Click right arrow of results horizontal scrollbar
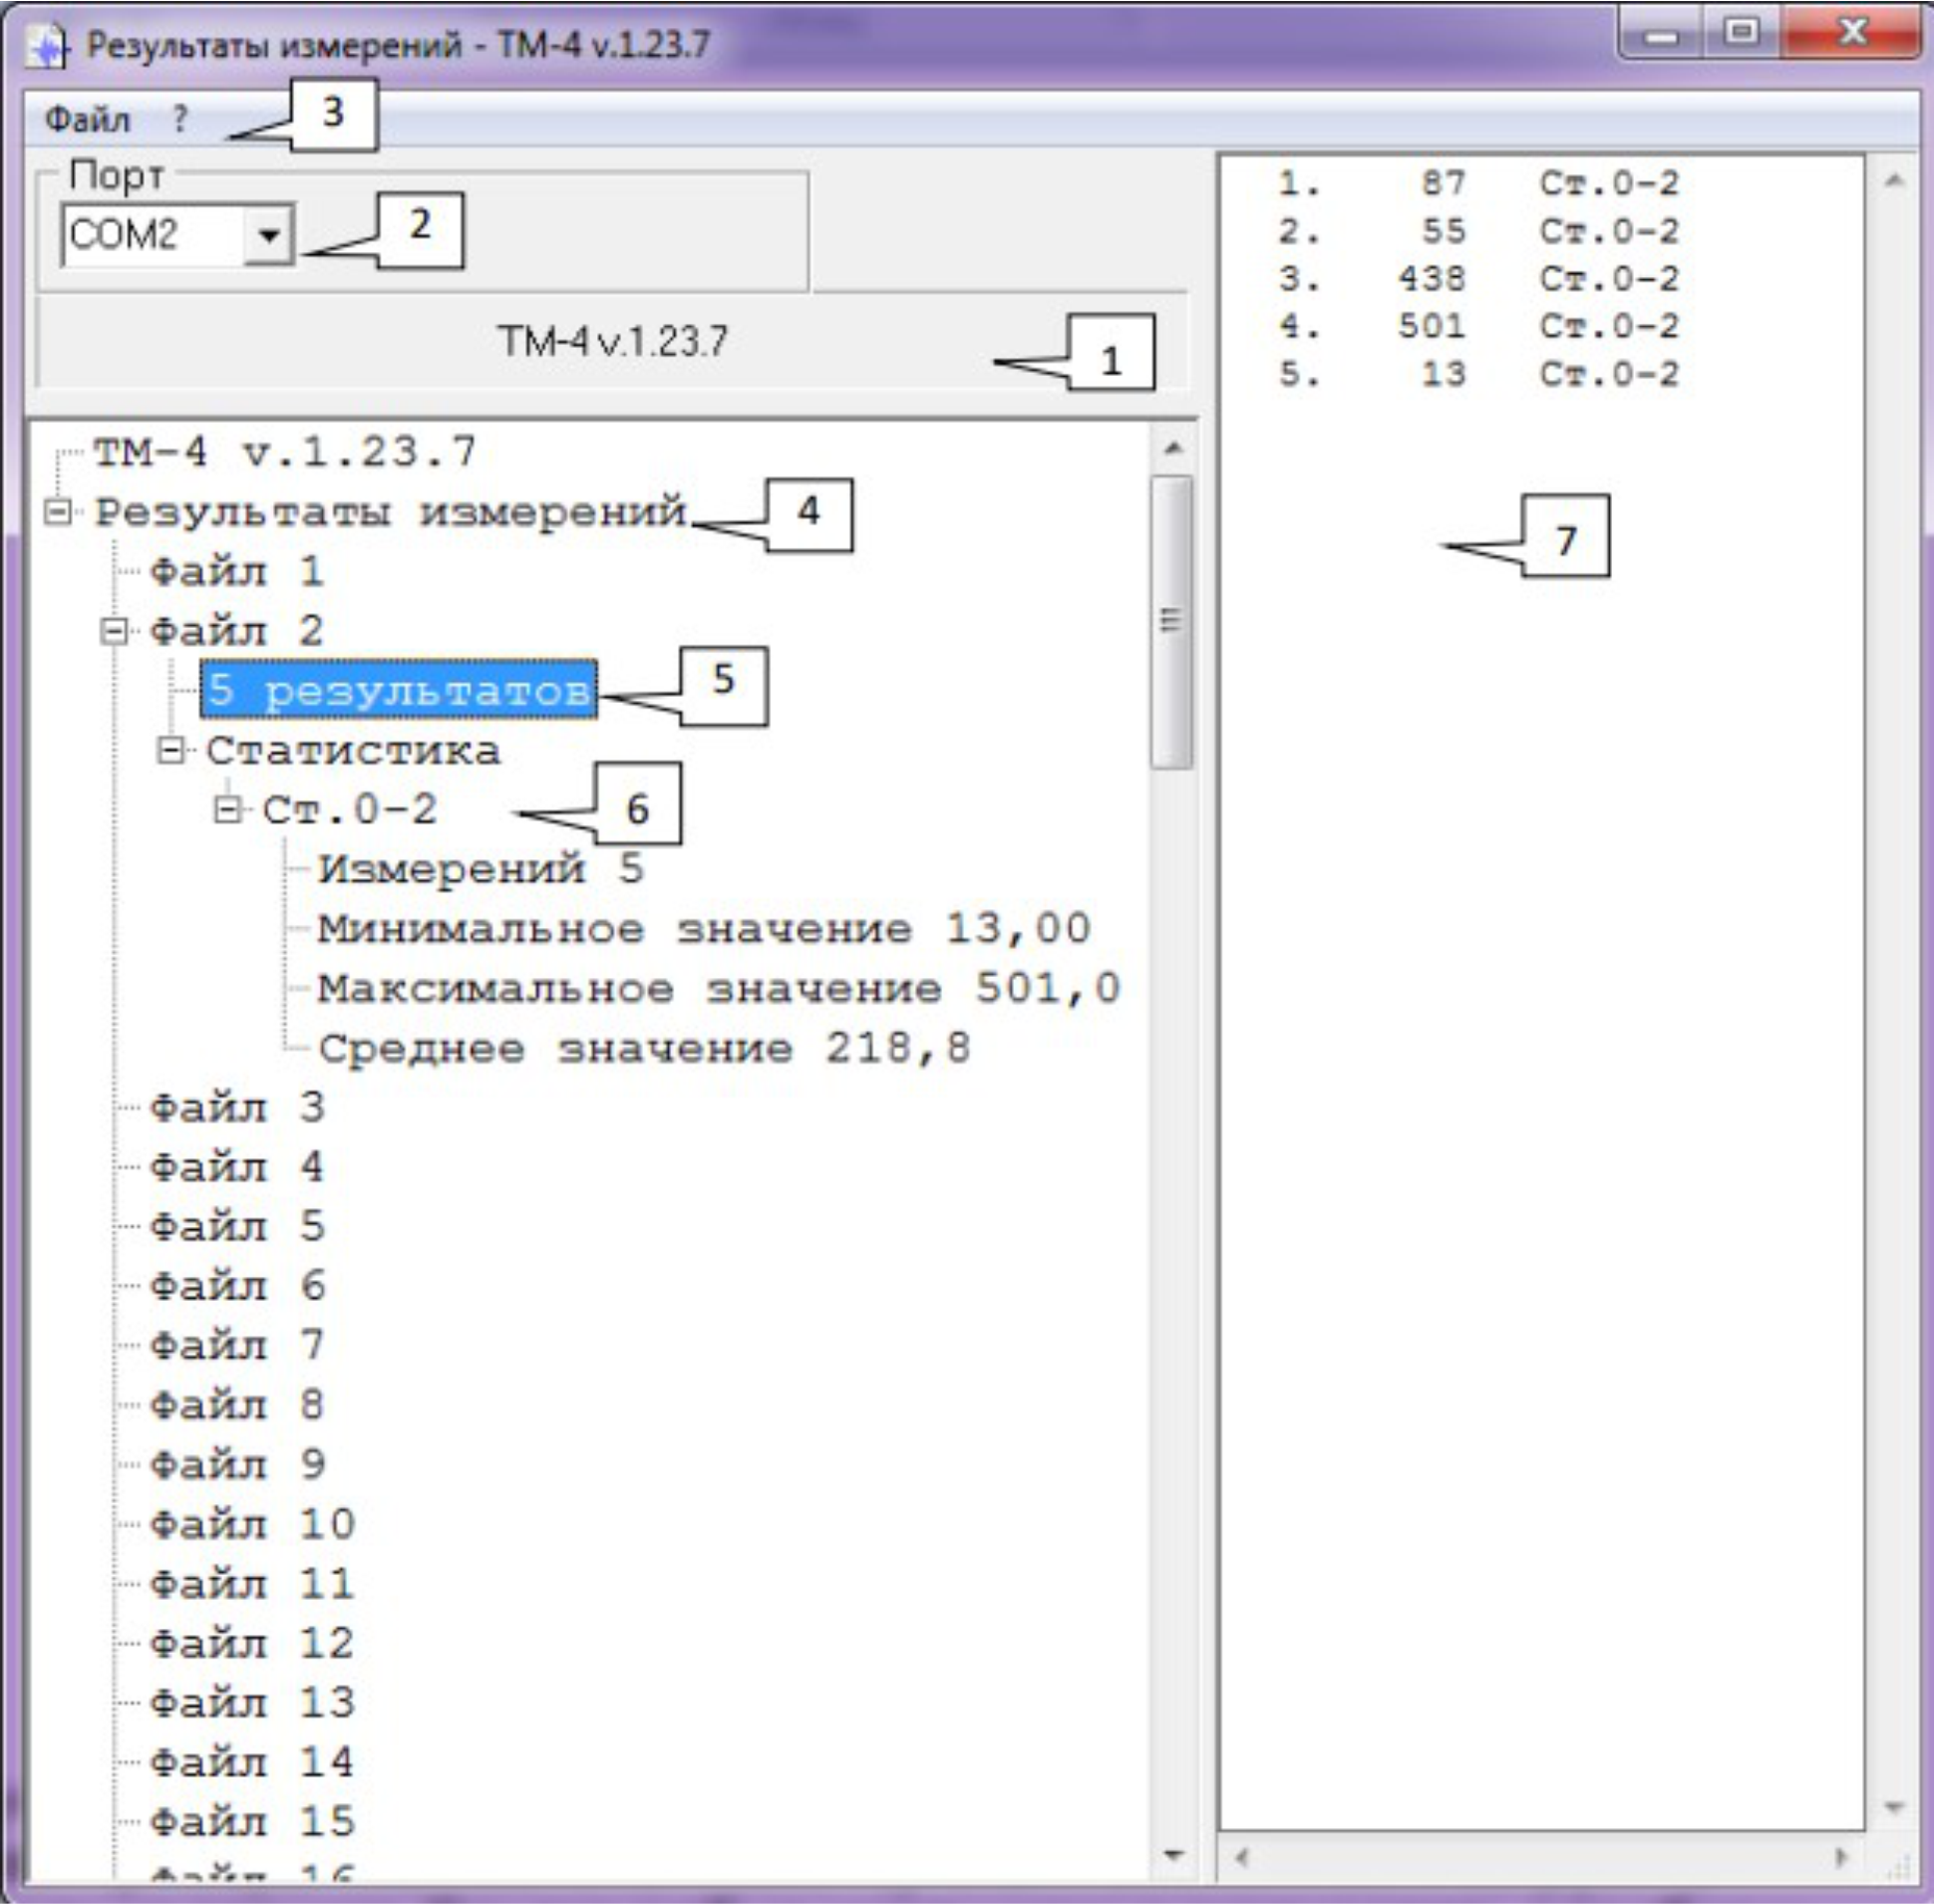 pyautogui.click(x=1840, y=1858)
